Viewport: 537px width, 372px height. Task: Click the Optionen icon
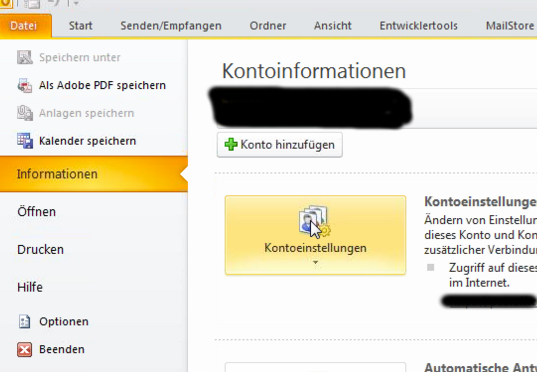(x=24, y=322)
